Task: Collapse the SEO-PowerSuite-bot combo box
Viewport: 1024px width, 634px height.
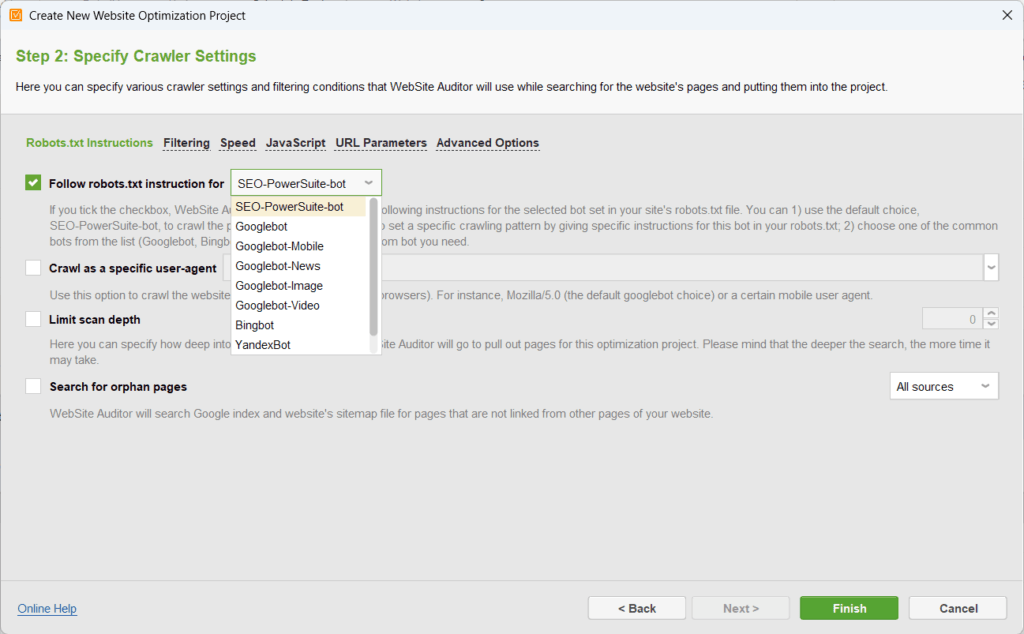Action: (x=306, y=183)
